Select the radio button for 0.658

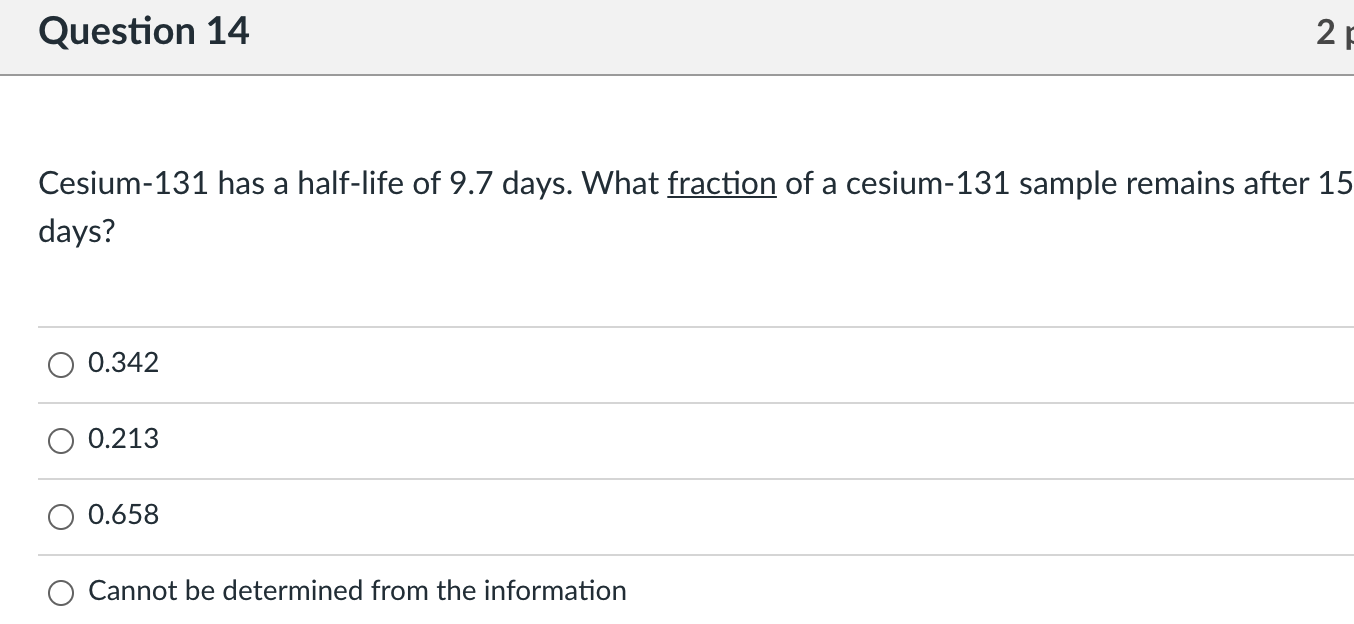[61, 516]
